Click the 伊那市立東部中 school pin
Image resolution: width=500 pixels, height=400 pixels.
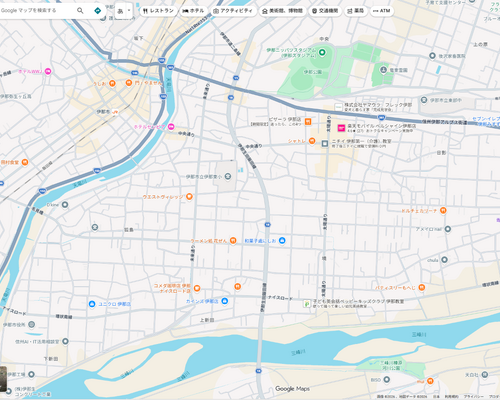pos(424,100)
